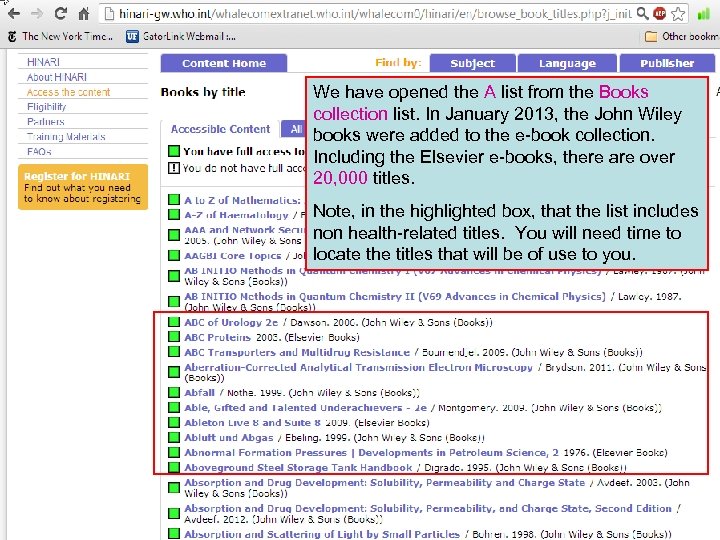Click green legend icon for full access
The width and height of the screenshot is (720, 540).
point(174,151)
